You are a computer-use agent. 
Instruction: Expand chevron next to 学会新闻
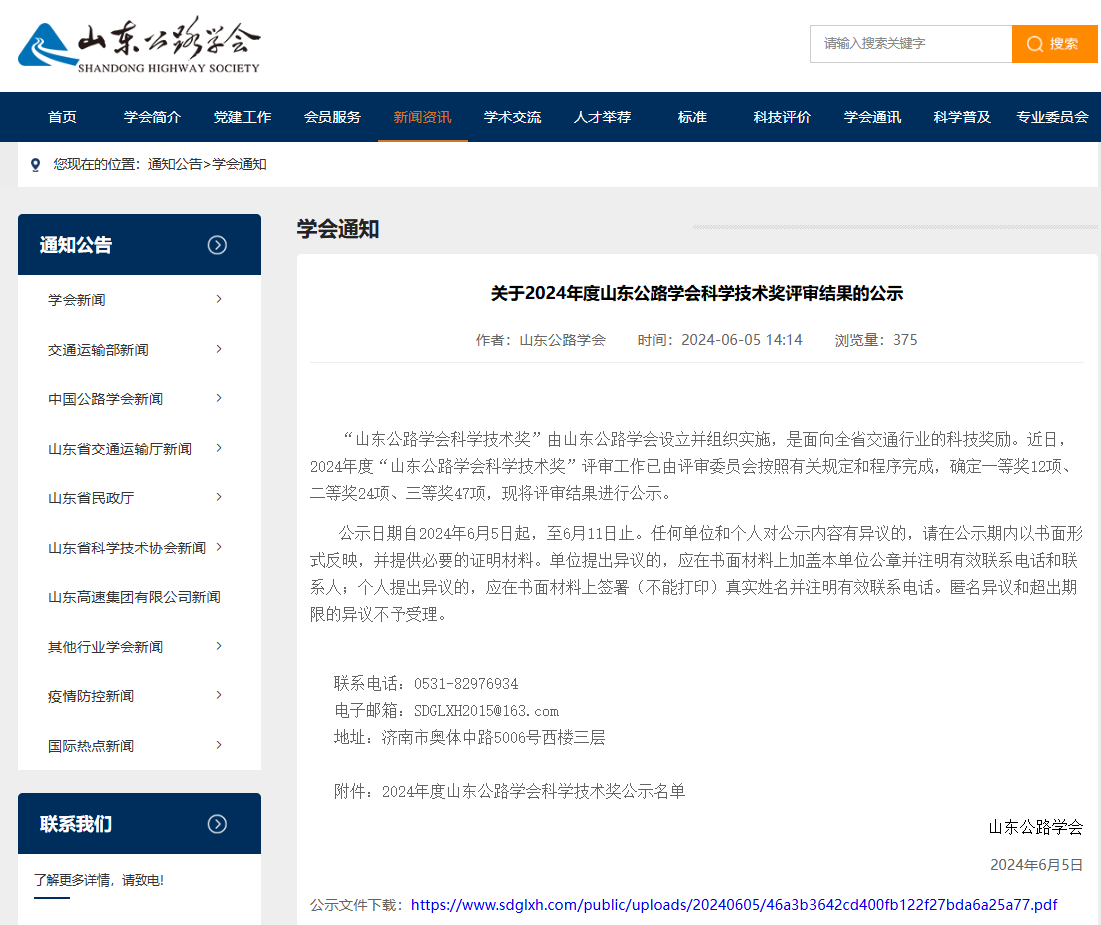219,299
